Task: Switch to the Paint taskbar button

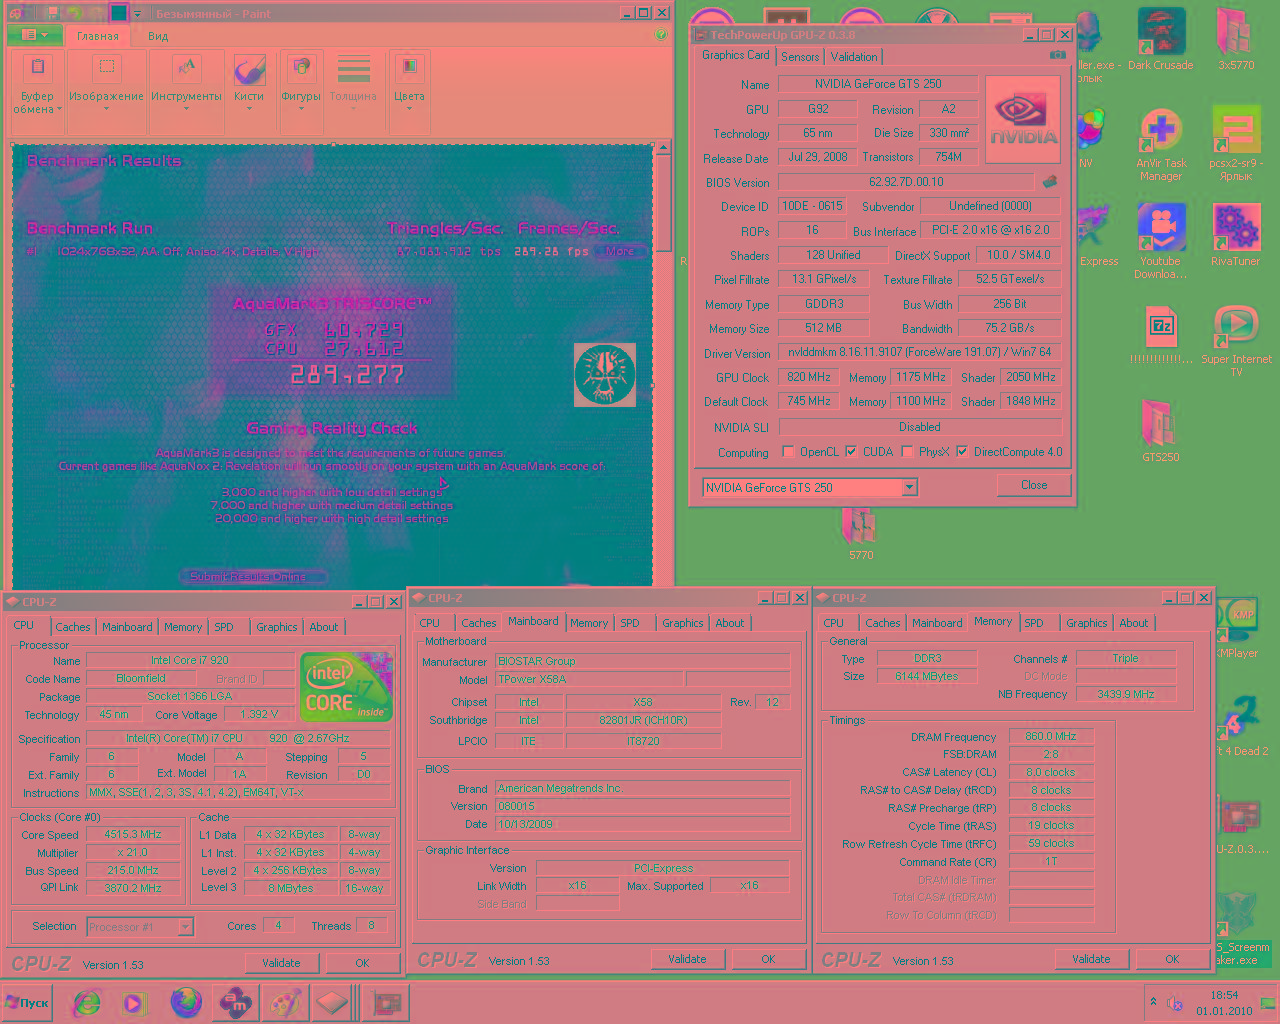Action: tap(285, 1003)
